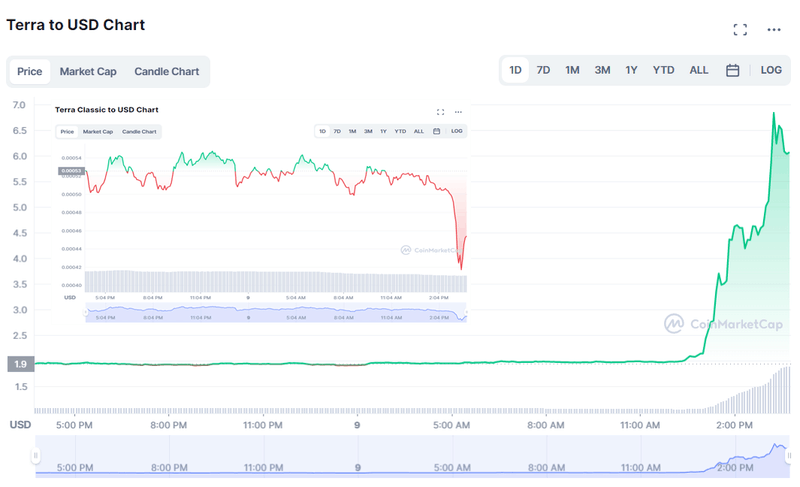Image resolution: width=800 pixels, height=487 pixels.
Task: Select the 7D time range in Terra chart
Action: pyautogui.click(x=543, y=70)
